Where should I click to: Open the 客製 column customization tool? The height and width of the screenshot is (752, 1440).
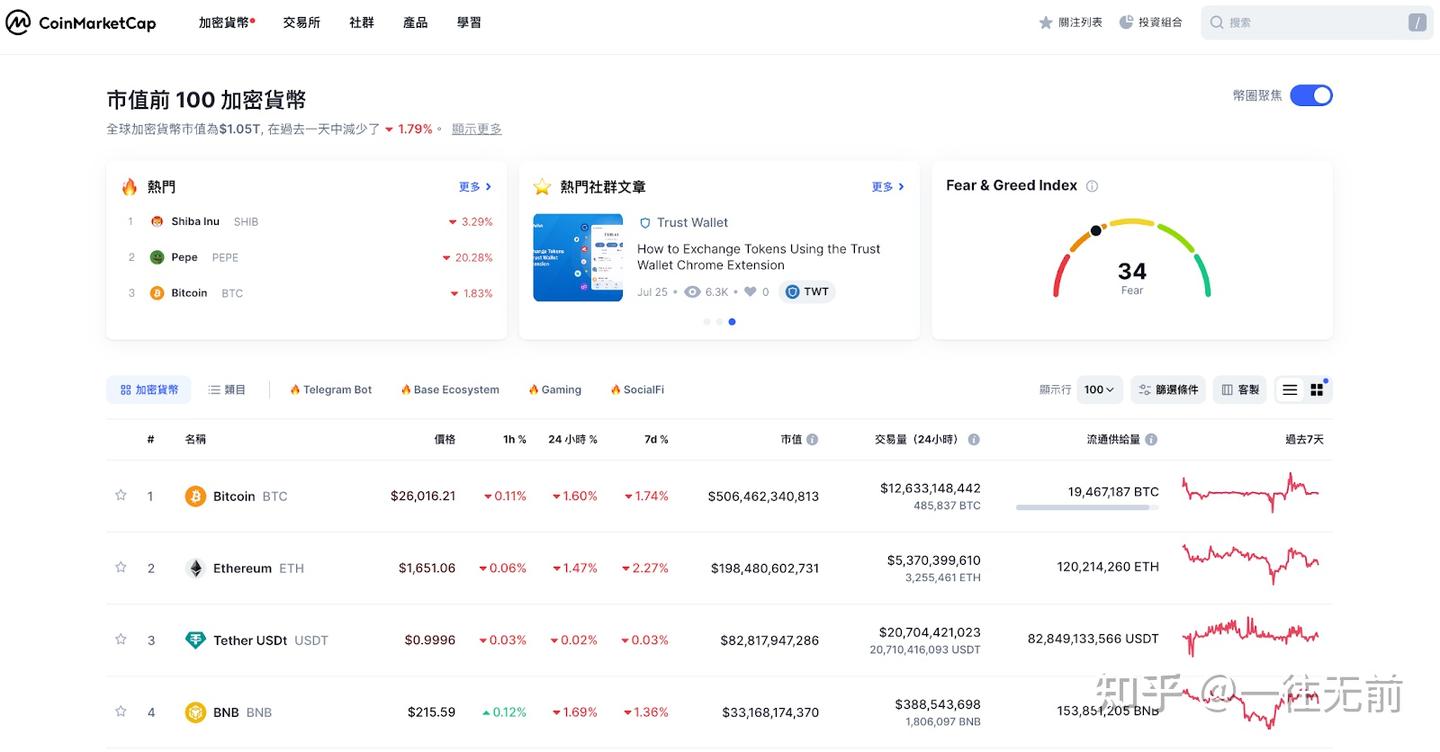coord(1239,389)
